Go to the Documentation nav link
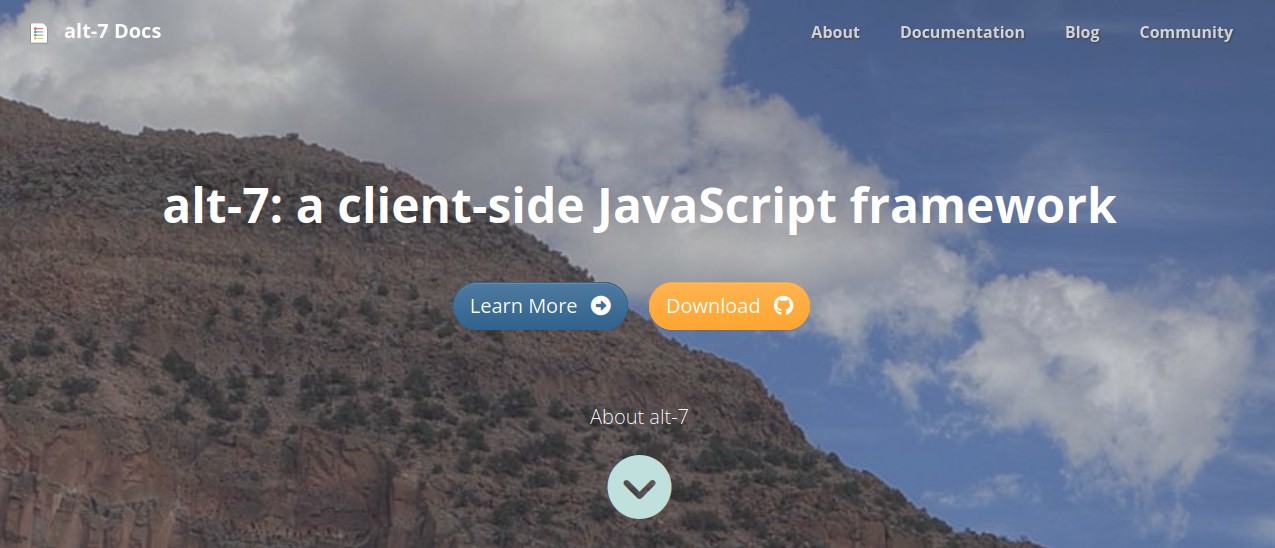Viewport: 1275px width, 548px height. (962, 32)
